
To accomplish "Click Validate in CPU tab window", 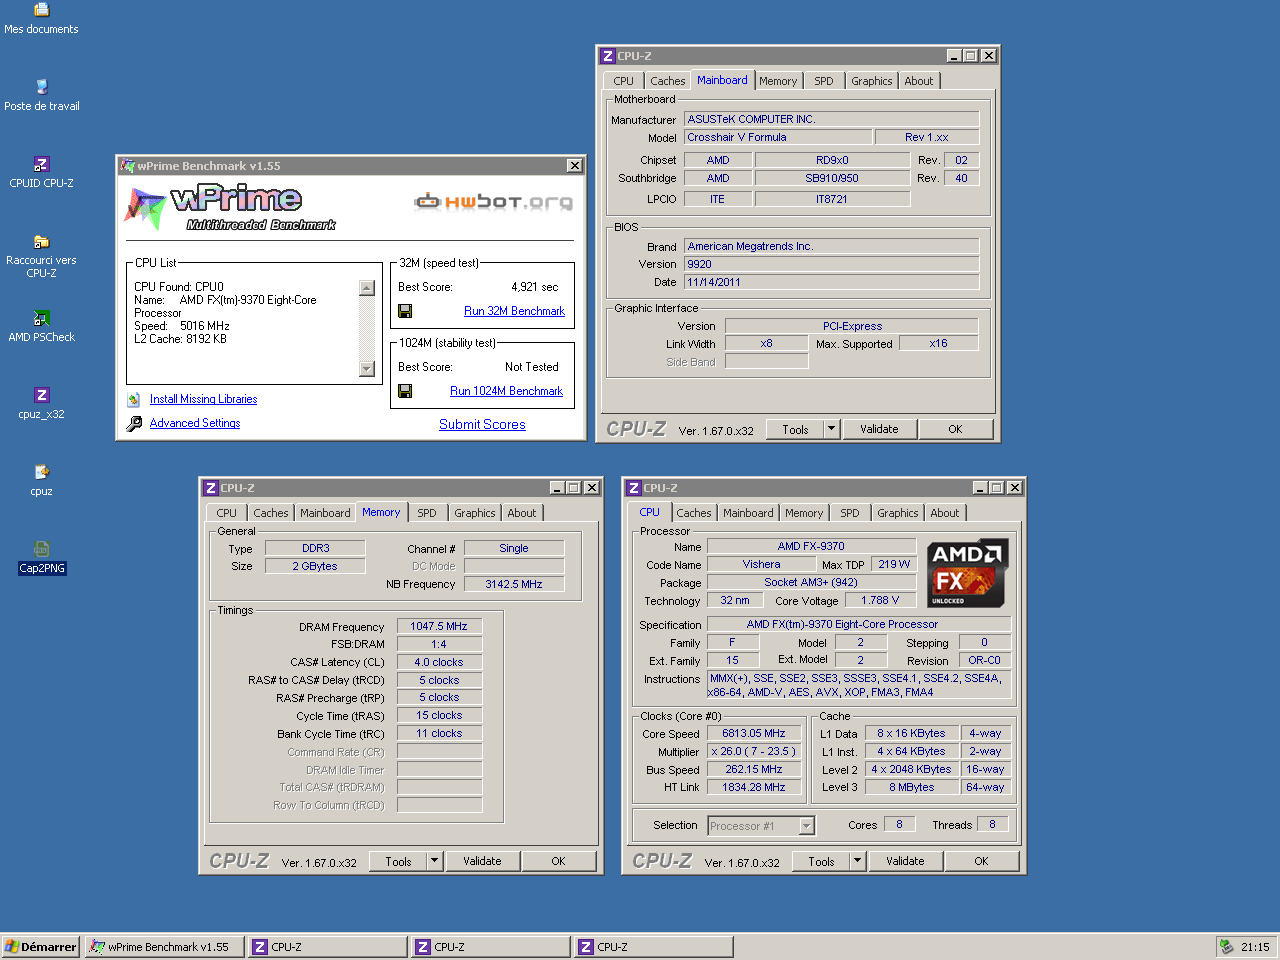I will click(x=905, y=861).
